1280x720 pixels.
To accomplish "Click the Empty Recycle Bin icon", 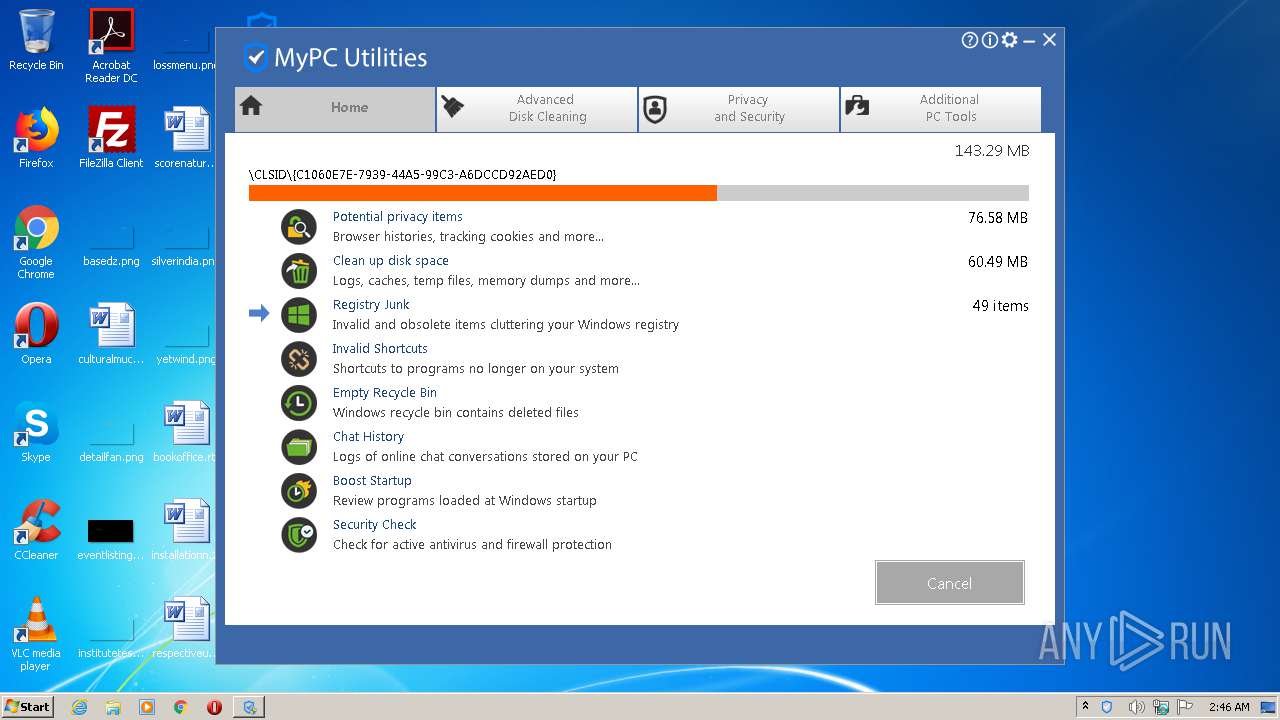I will click(x=298, y=403).
